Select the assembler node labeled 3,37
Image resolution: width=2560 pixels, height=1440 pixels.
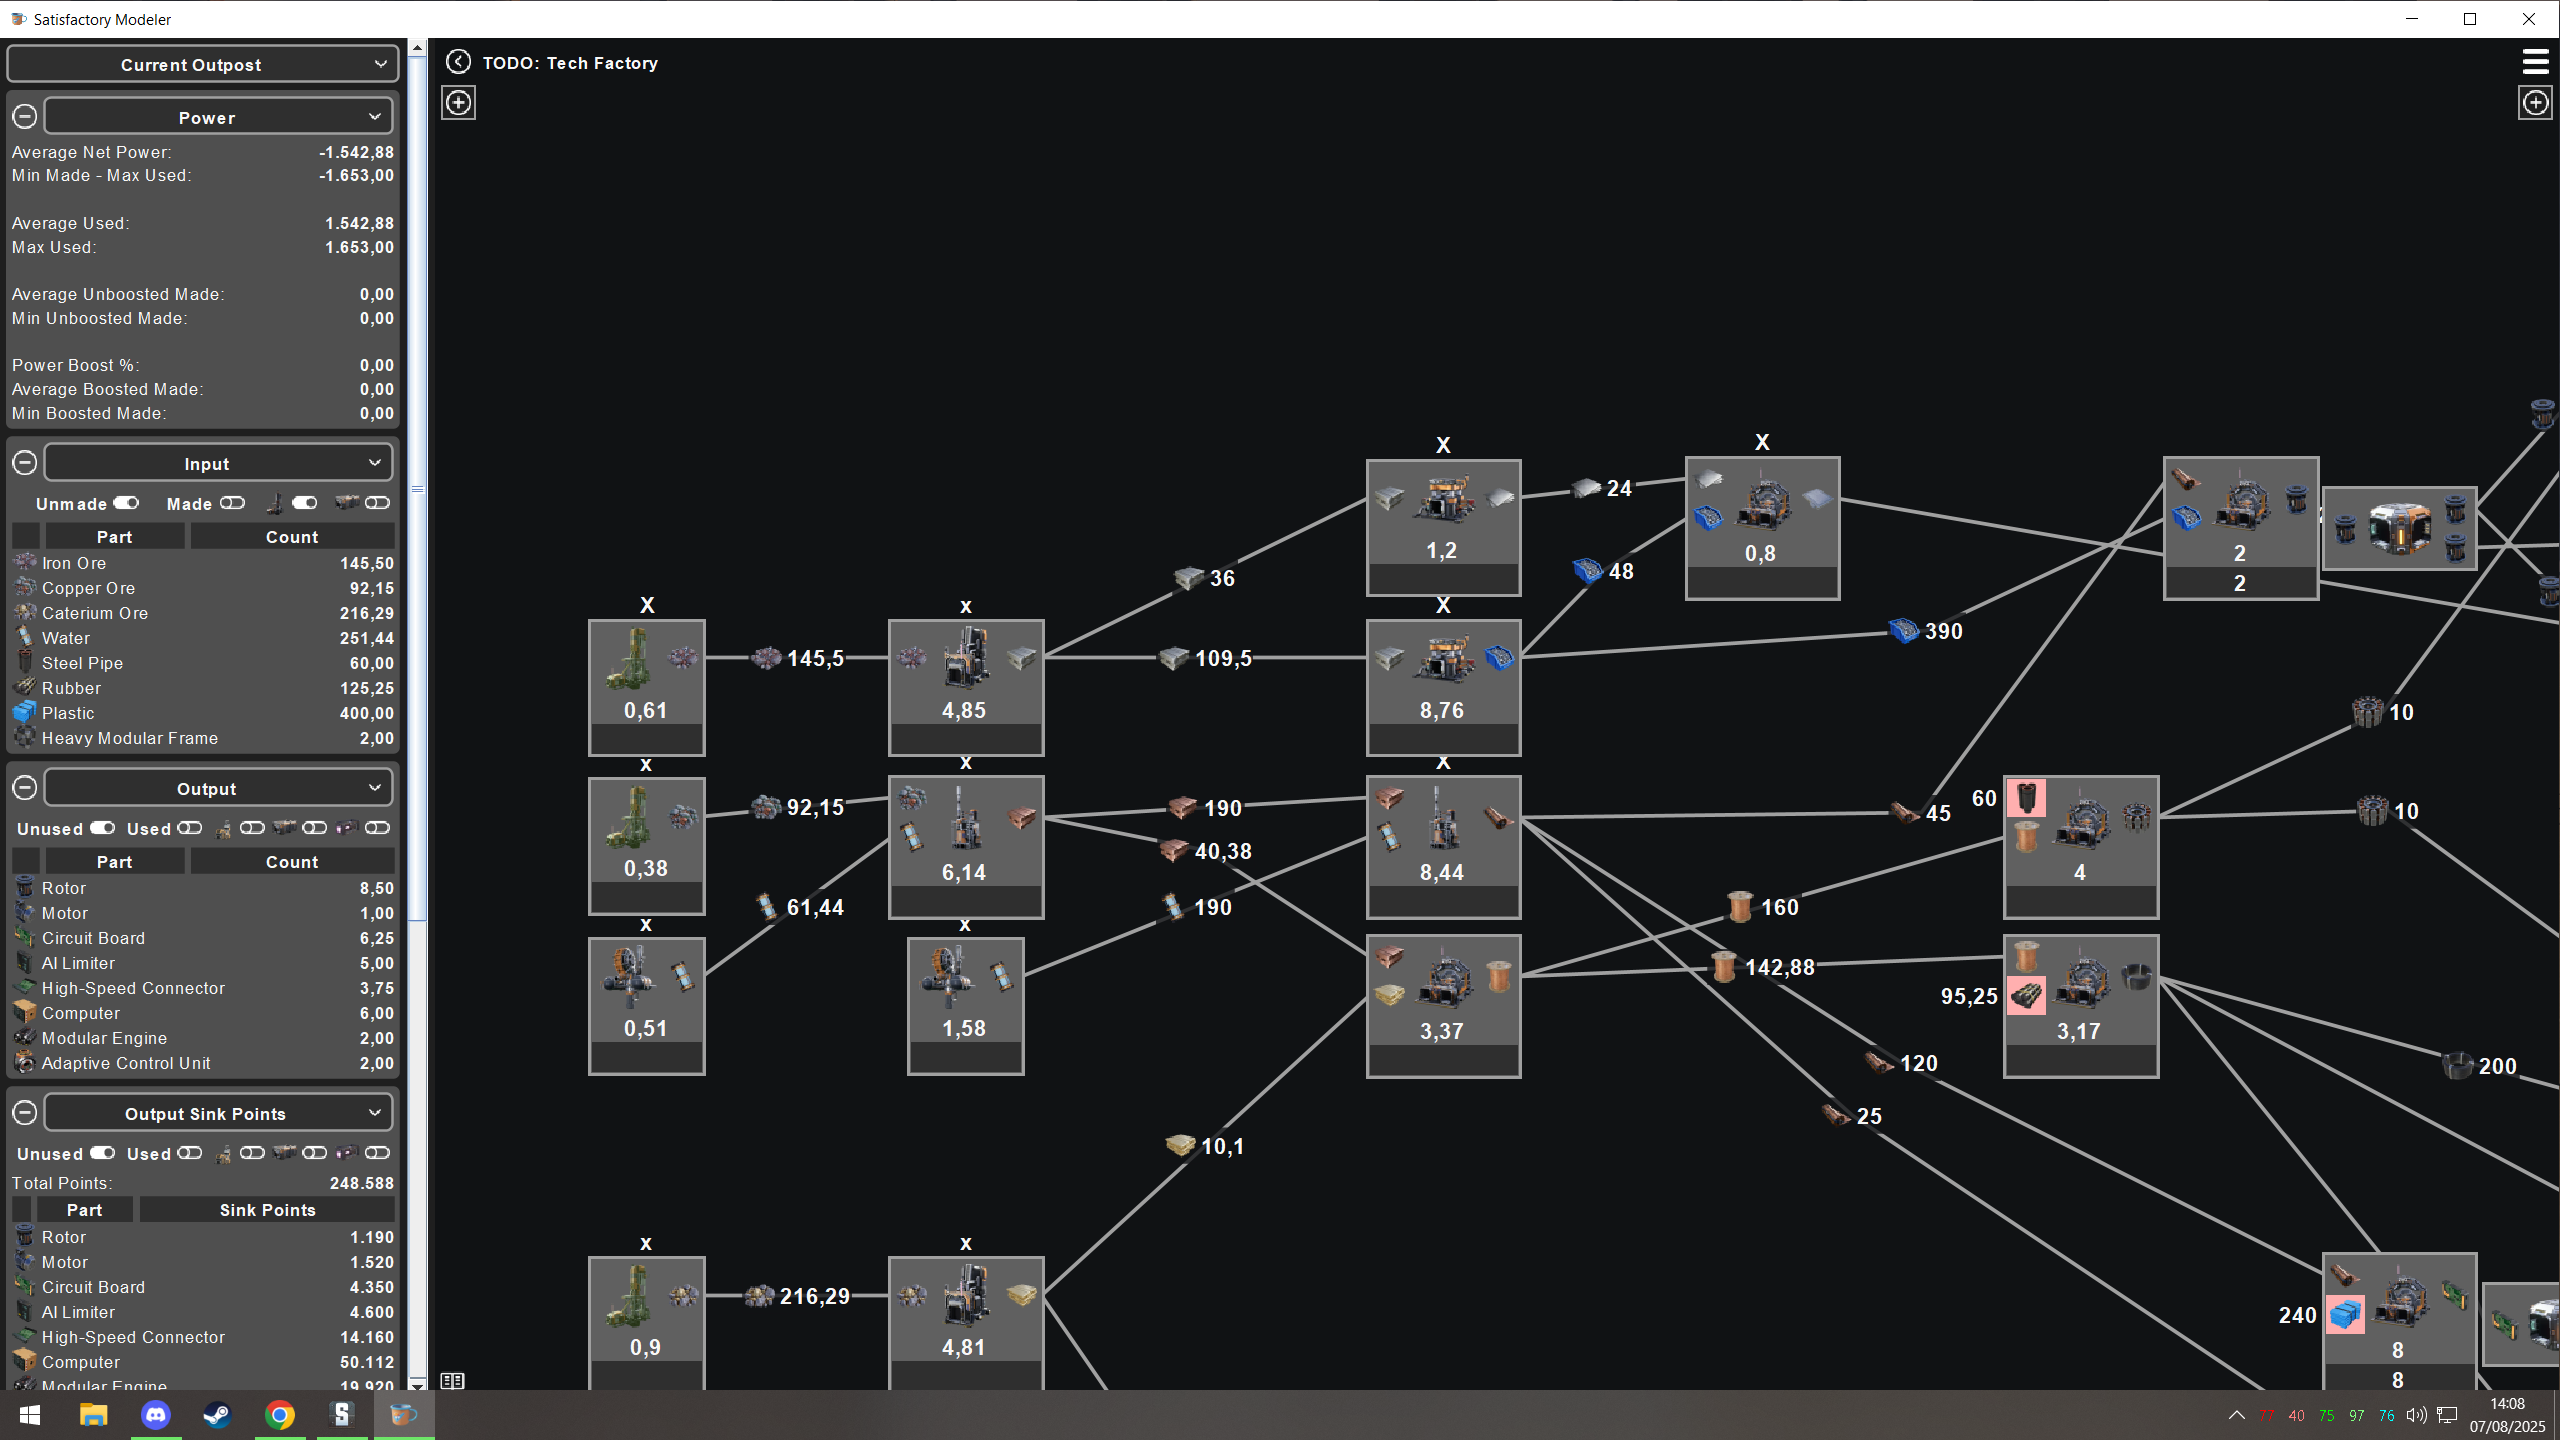coord(1444,1006)
